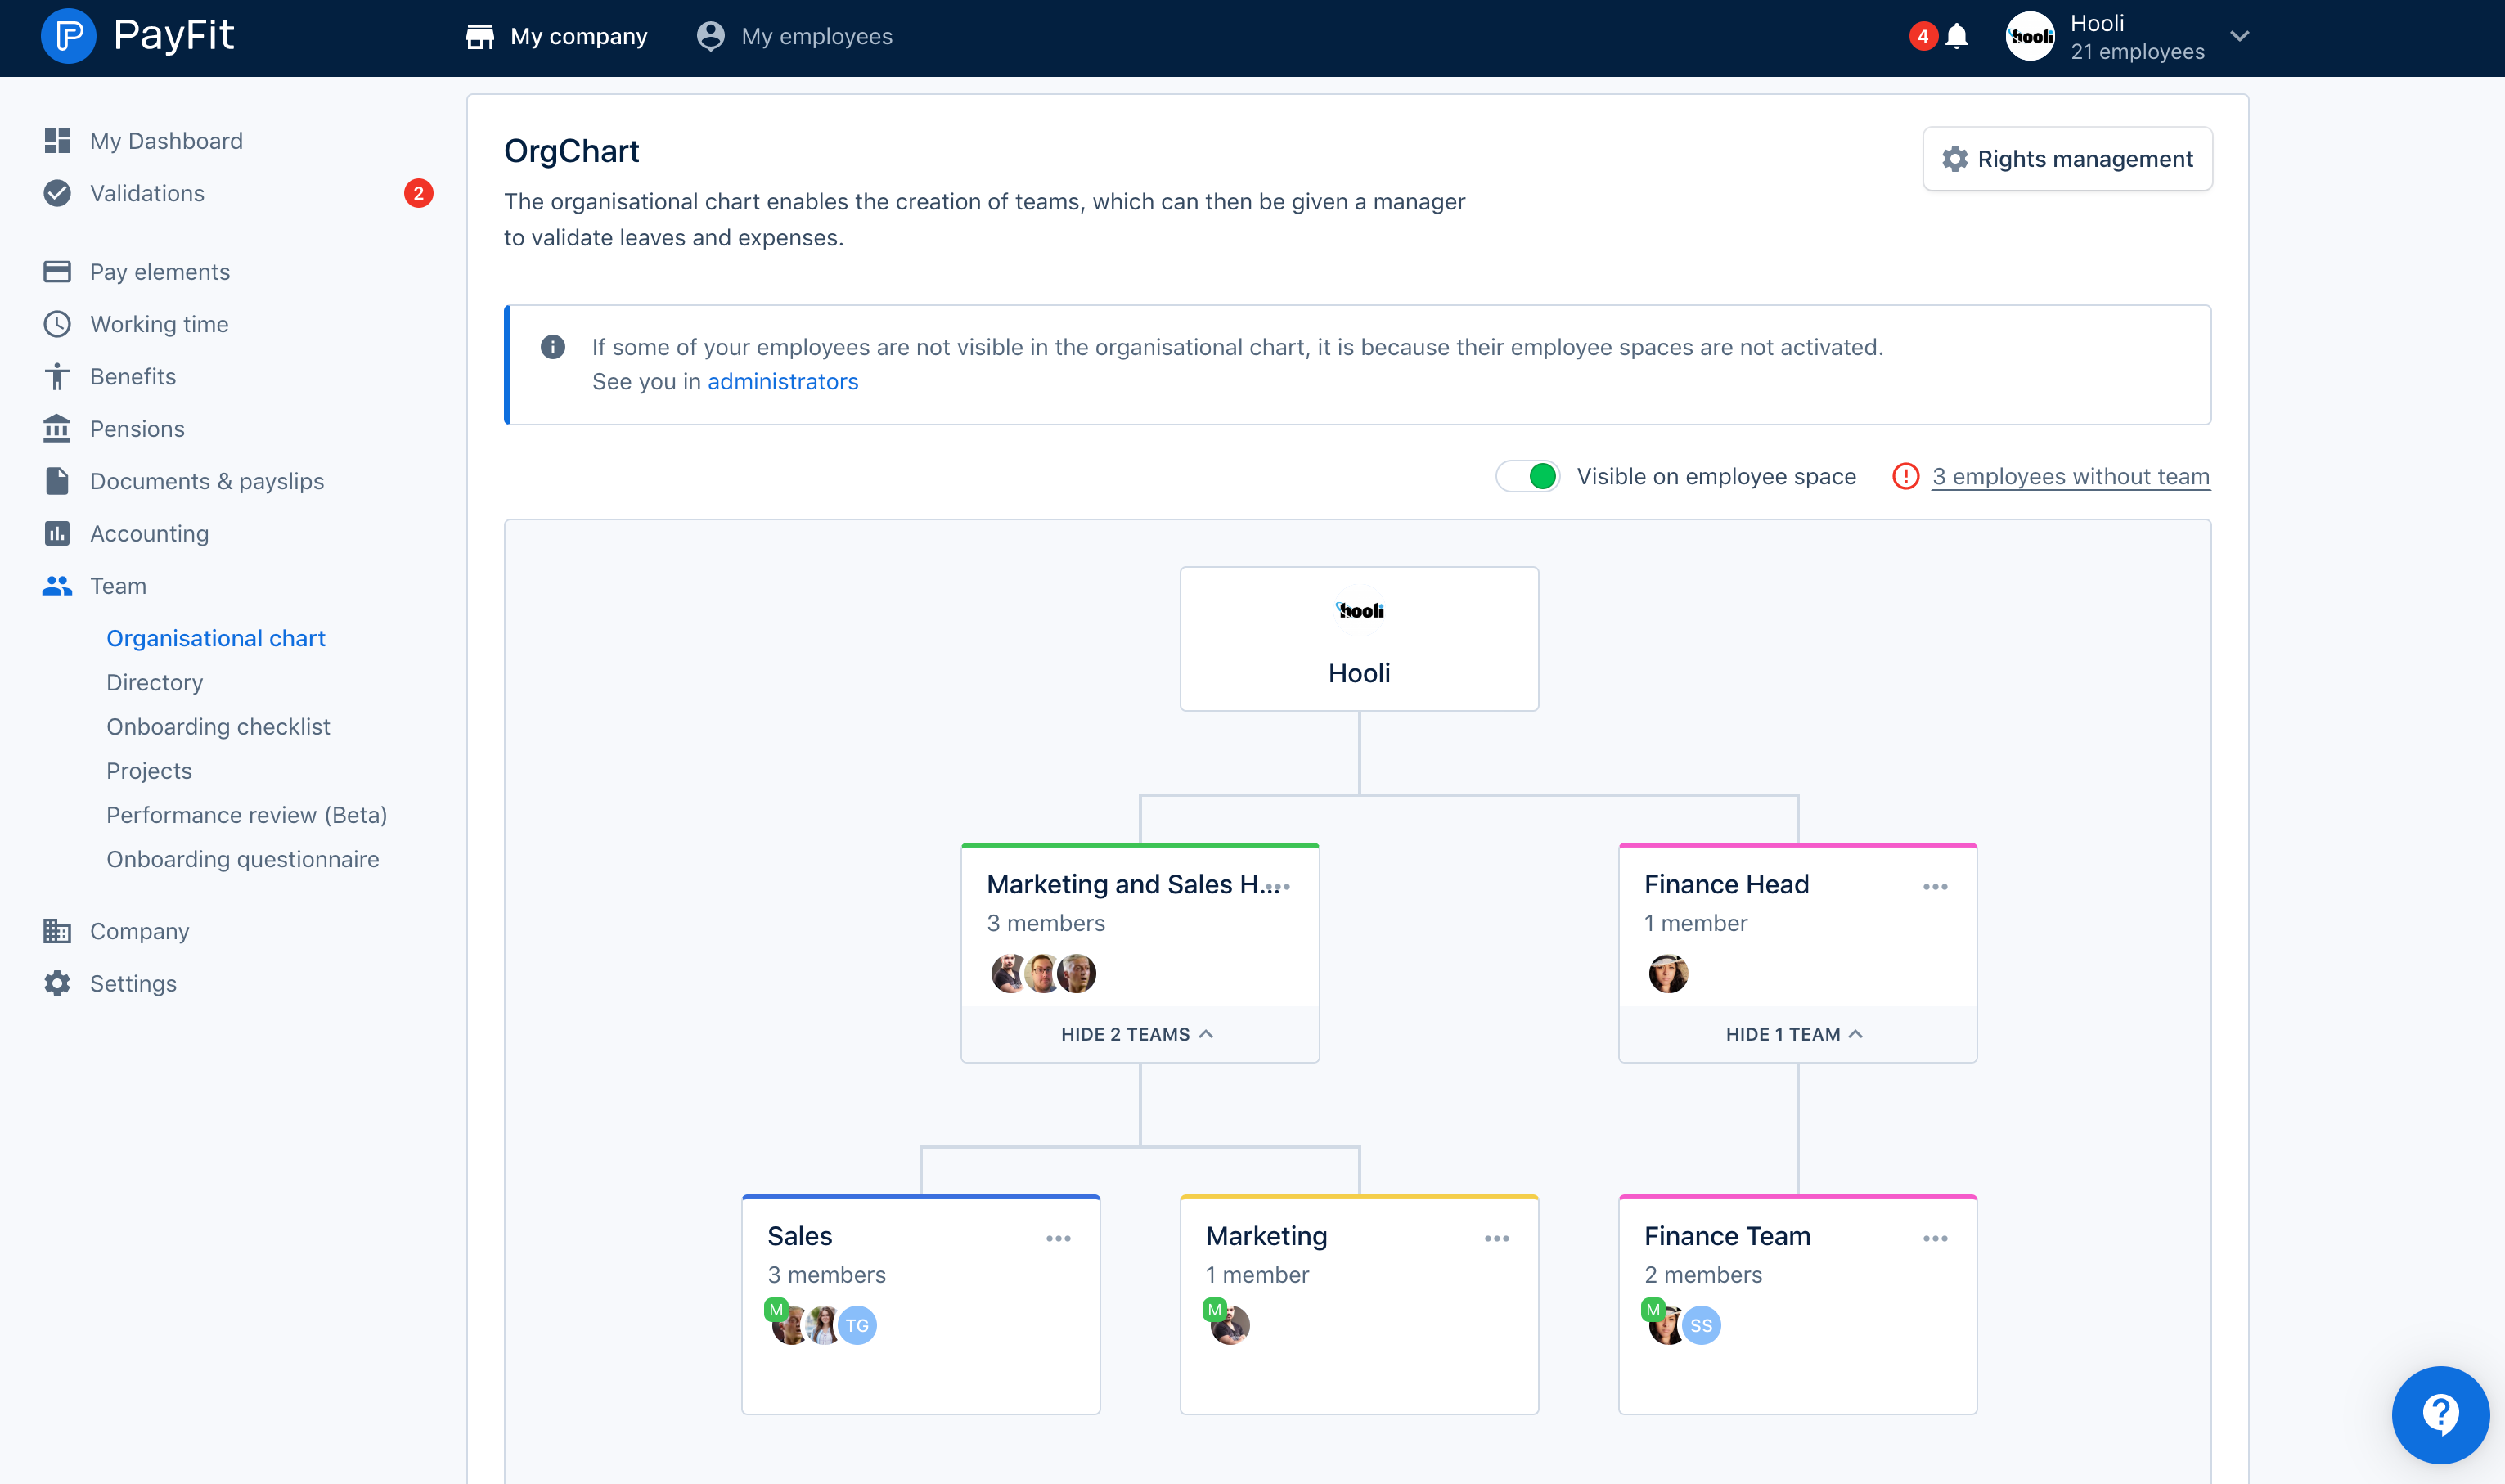Viewport: 2505px width, 1484px height.
Task: Click the SS avatar in Finance Team
Action: [1701, 1326]
